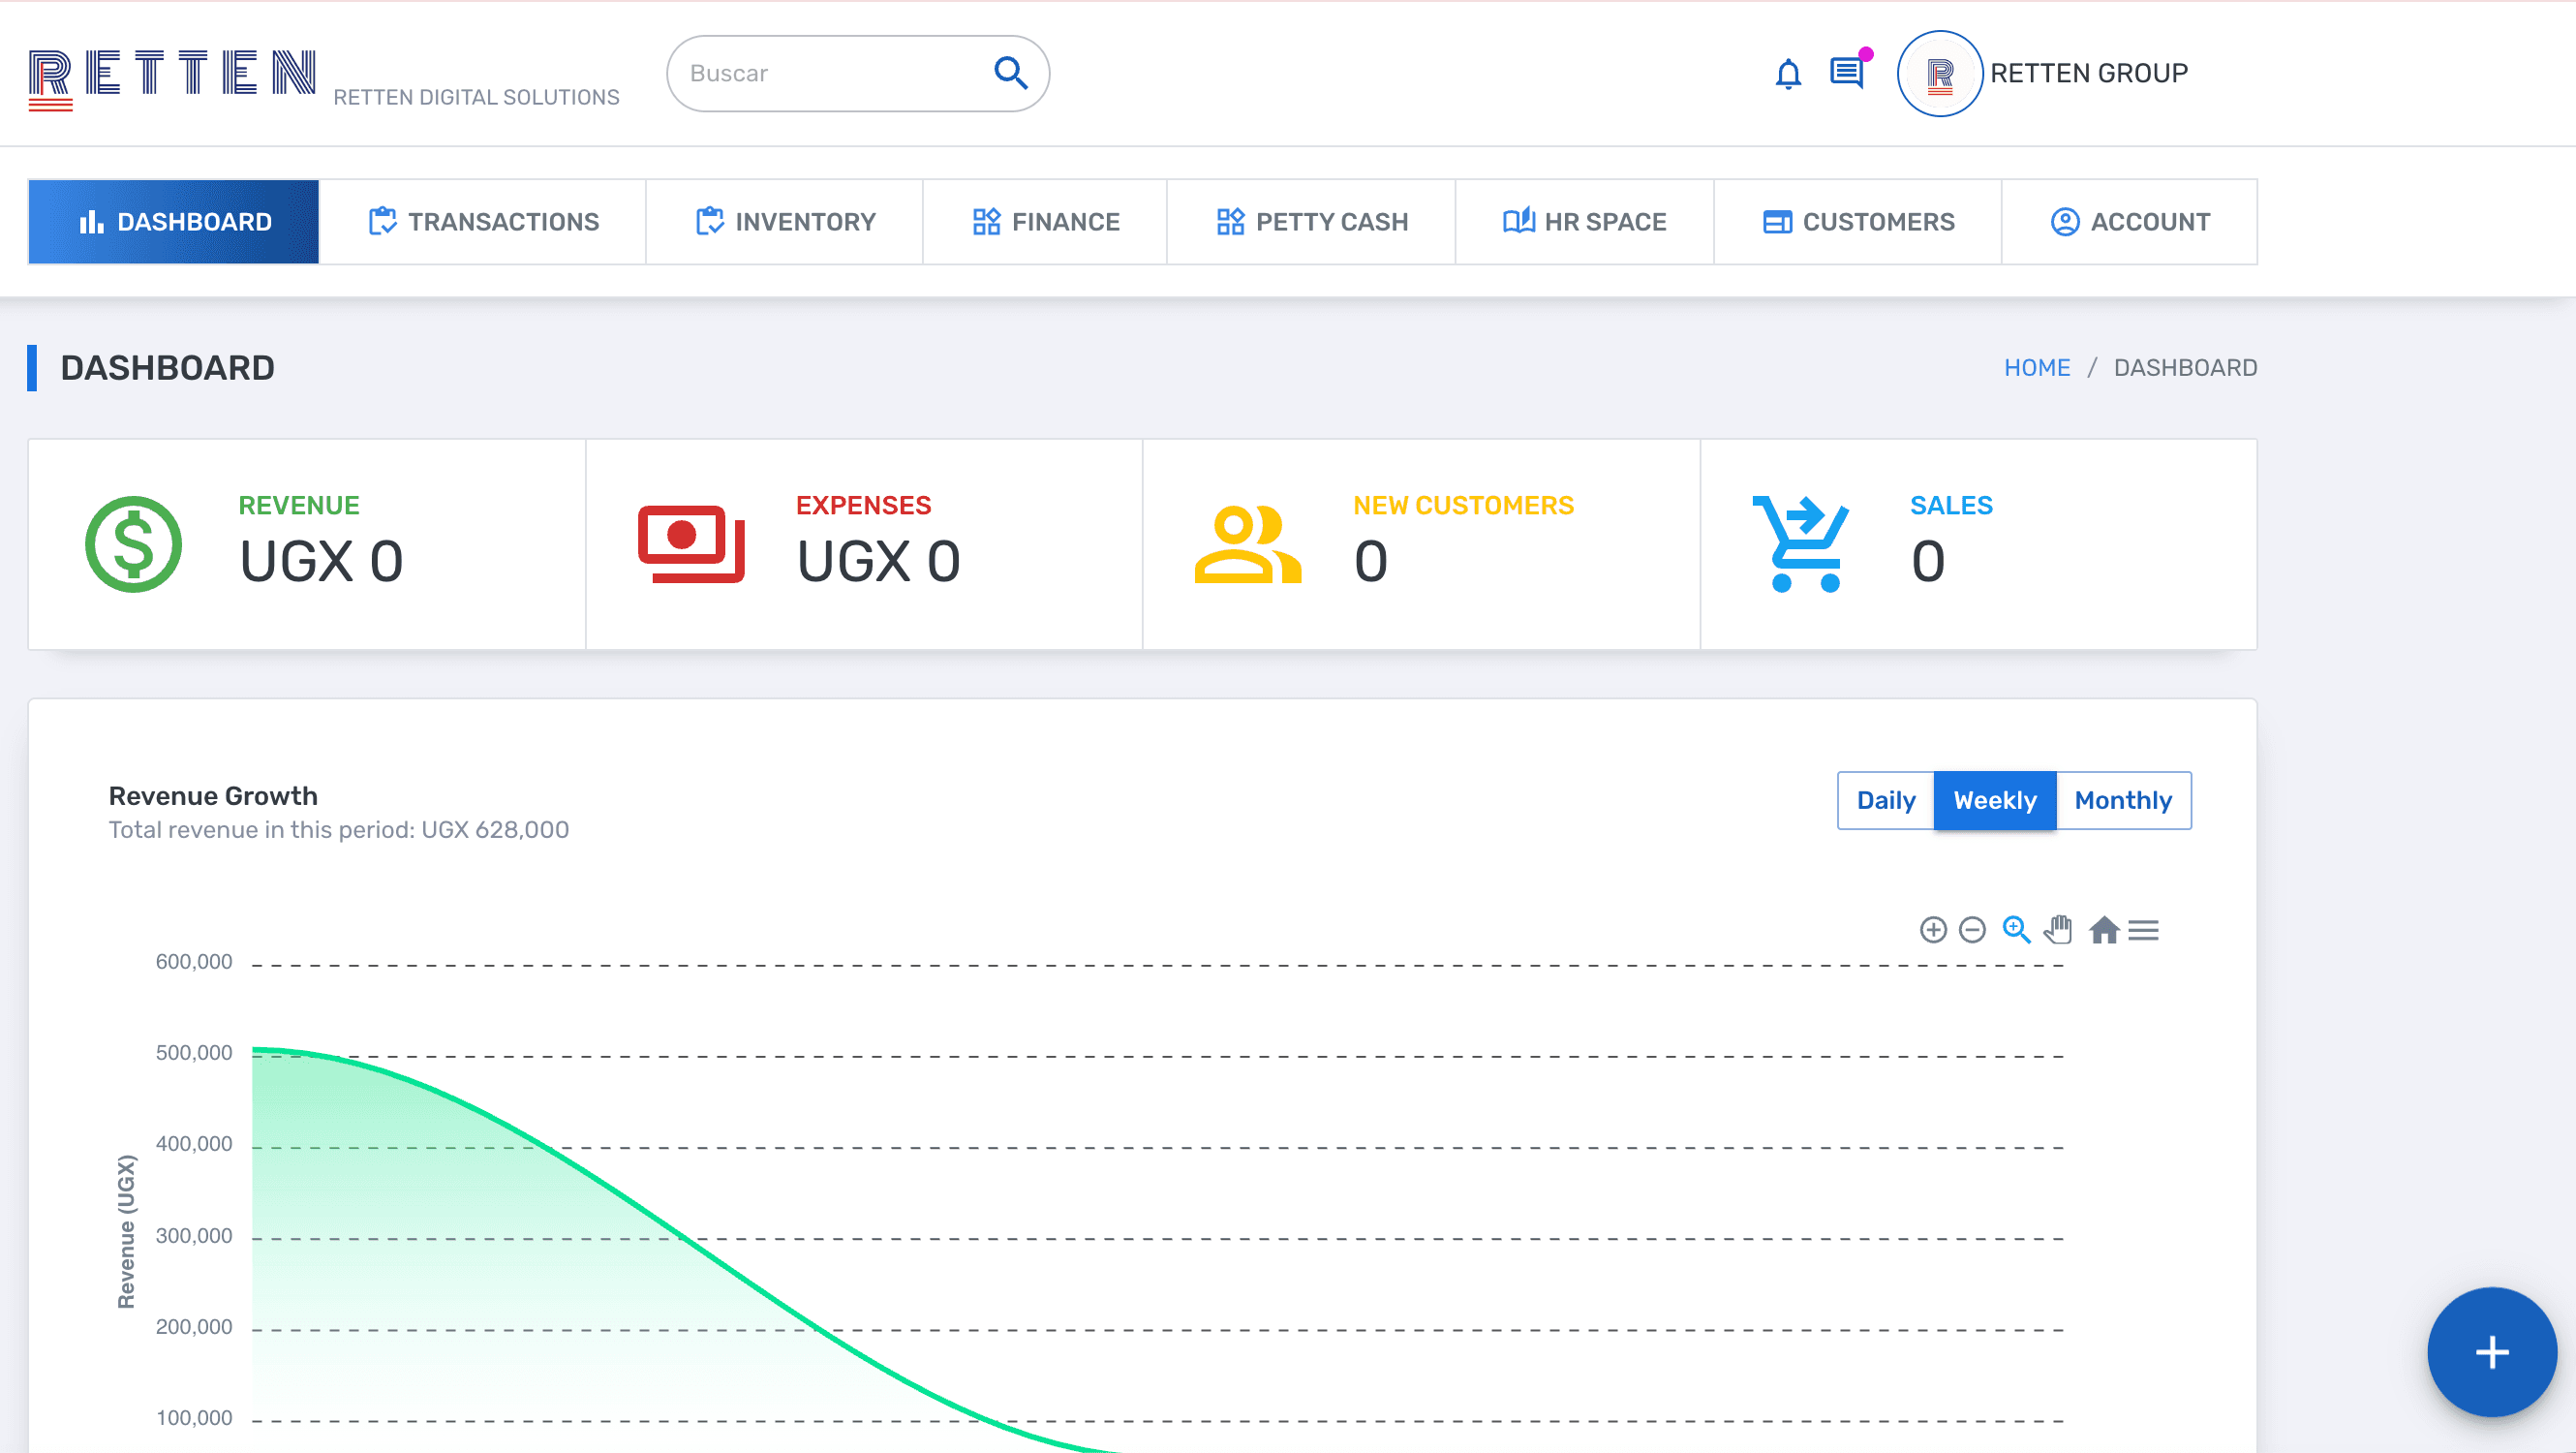The width and height of the screenshot is (2576, 1453).
Task: Click the search magnifier icon
Action: (1010, 73)
